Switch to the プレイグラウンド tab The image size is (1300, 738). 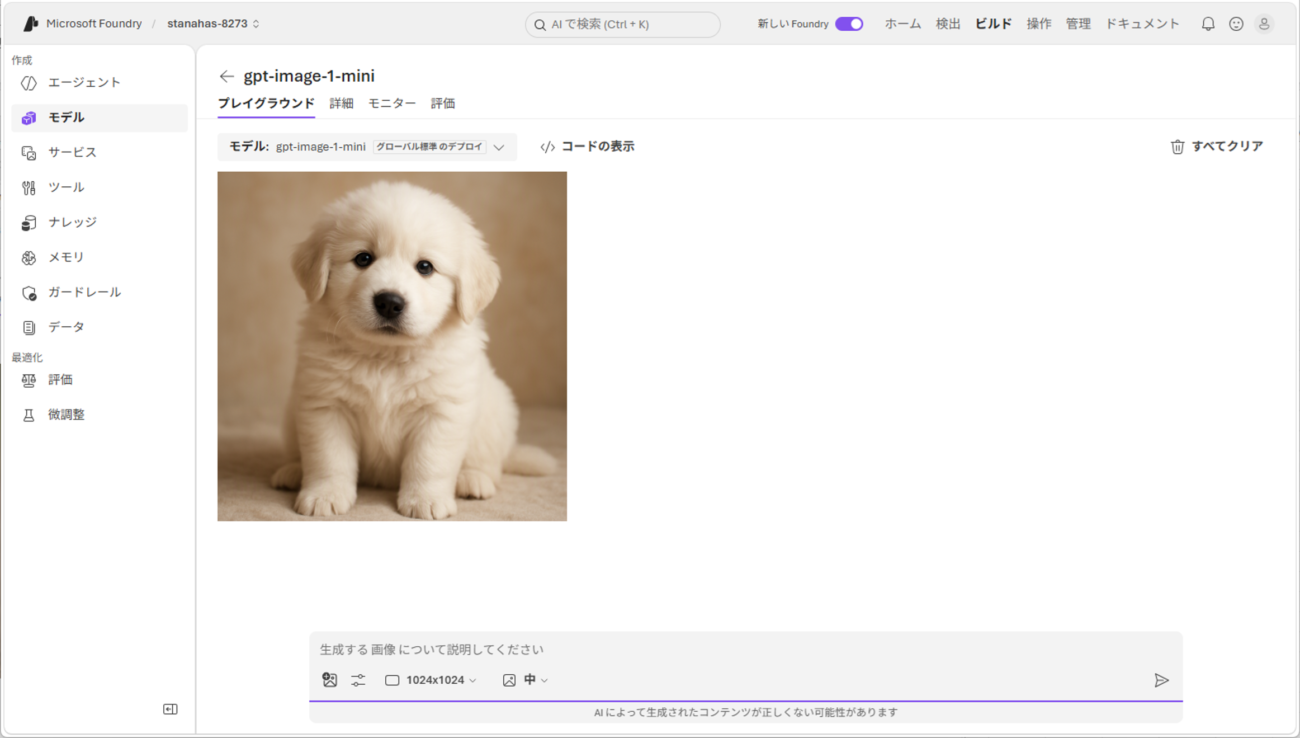[266, 104]
